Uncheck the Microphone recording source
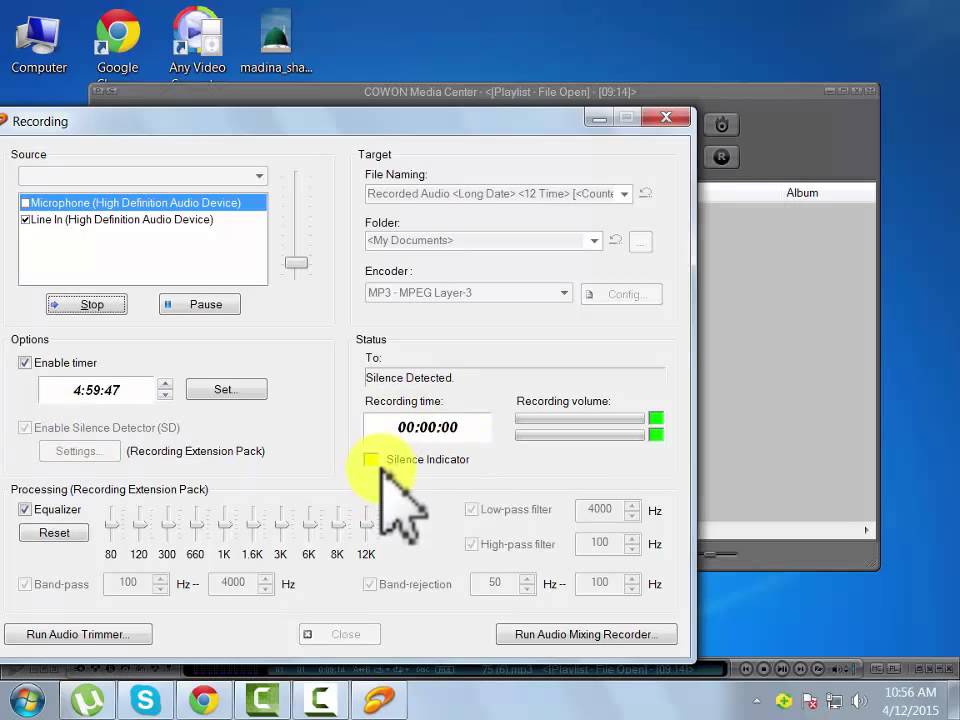Viewport: 960px width, 720px height. pos(25,202)
